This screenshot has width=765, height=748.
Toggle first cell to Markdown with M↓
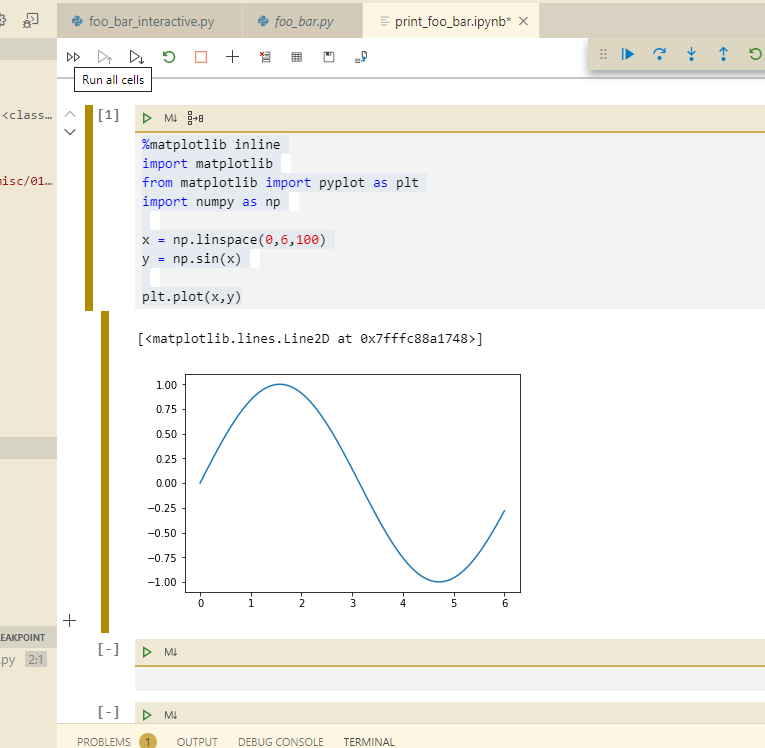tap(170, 118)
